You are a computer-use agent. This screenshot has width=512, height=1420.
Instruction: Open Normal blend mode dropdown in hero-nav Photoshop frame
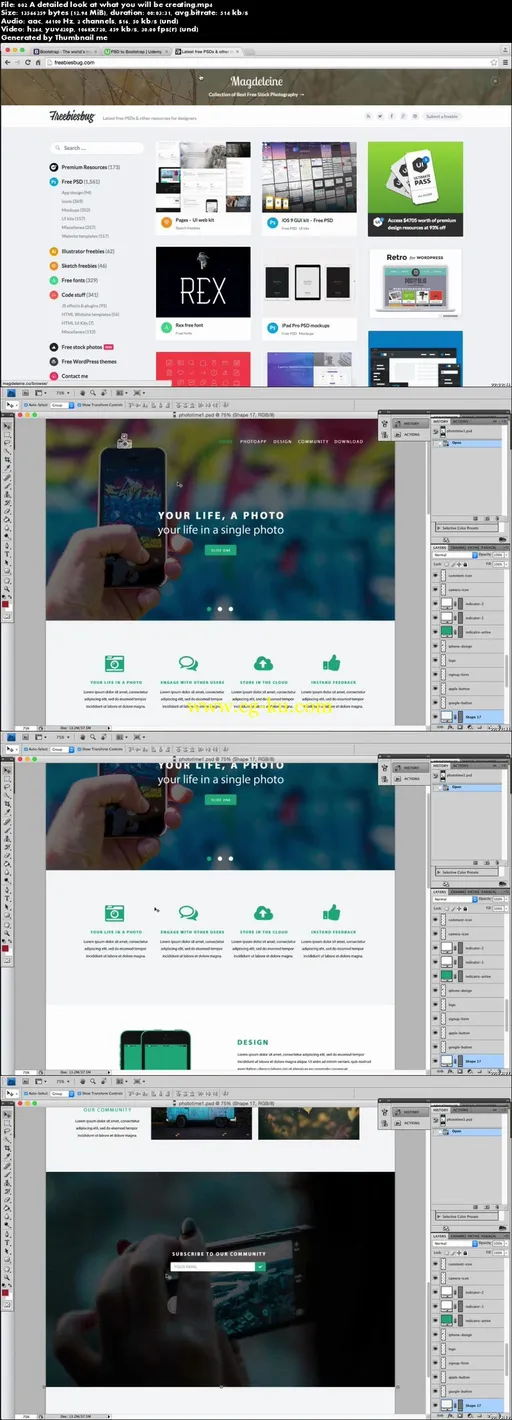453,556
